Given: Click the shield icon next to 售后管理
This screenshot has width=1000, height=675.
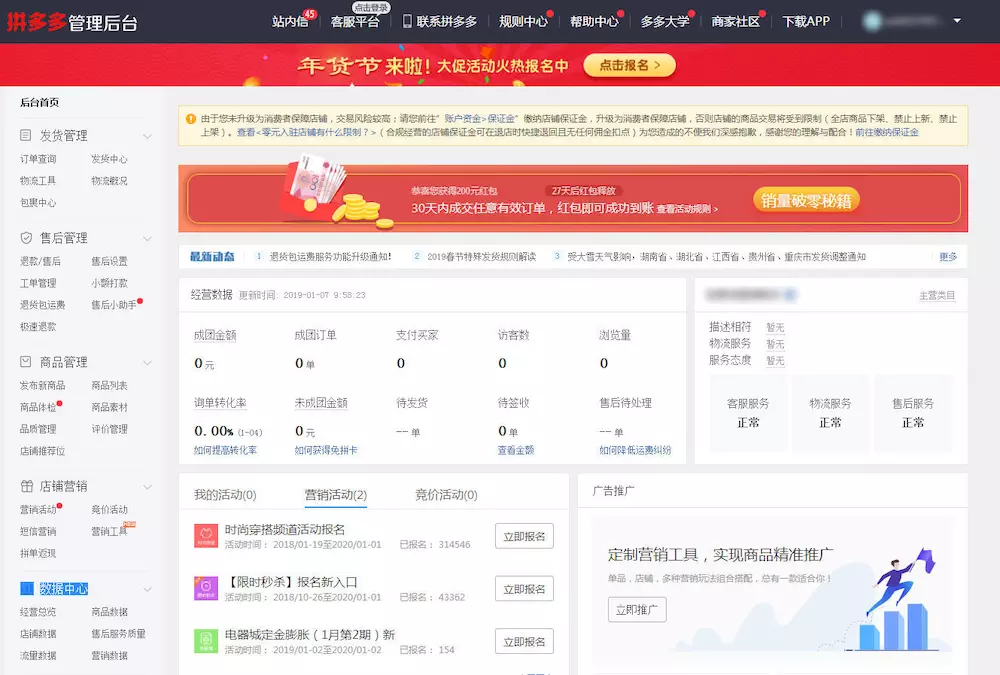Looking at the screenshot, I should (x=27, y=238).
